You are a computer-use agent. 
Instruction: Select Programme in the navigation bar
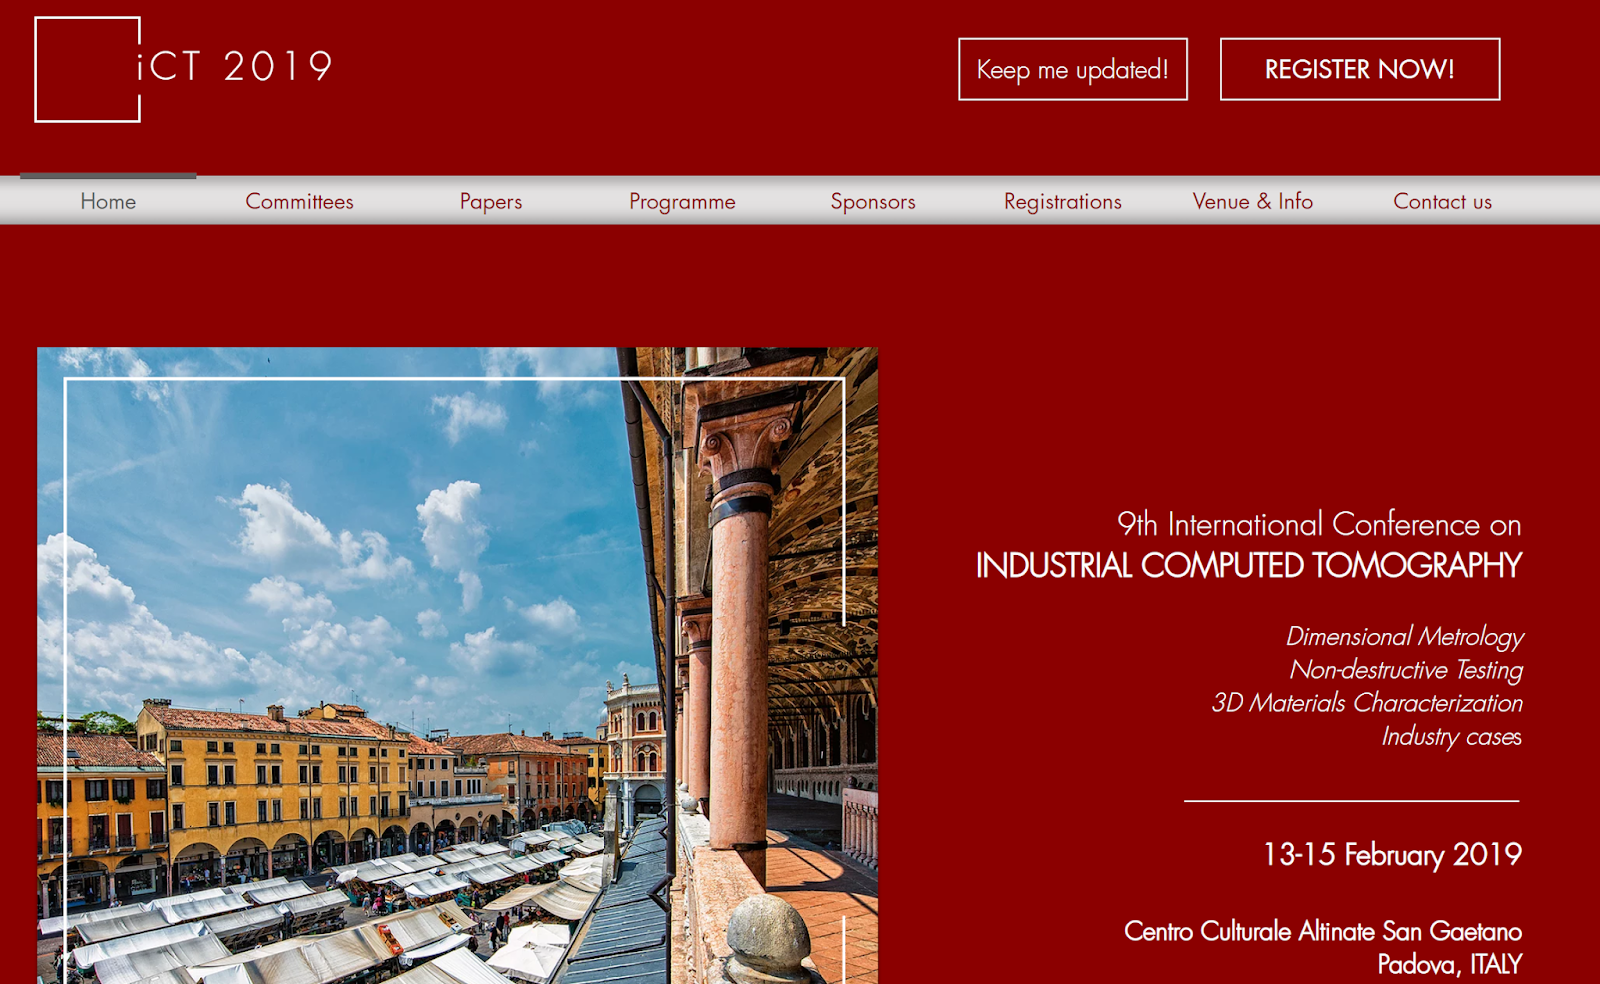tap(682, 201)
